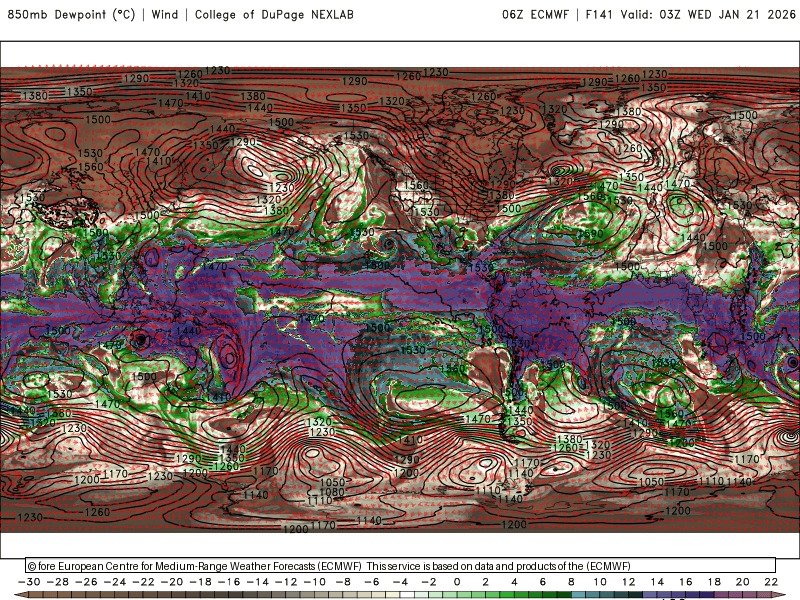
Task: Click the '-10' color scale label
Action: pos(315,582)
